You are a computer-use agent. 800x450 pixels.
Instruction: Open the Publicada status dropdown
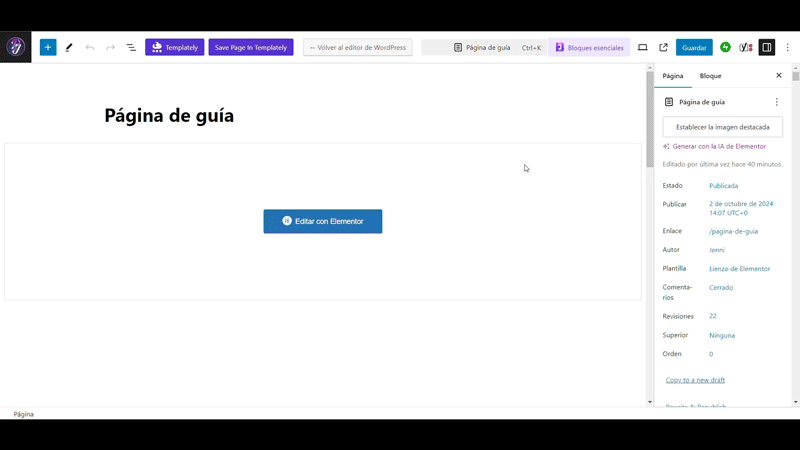tap(723, 185)
